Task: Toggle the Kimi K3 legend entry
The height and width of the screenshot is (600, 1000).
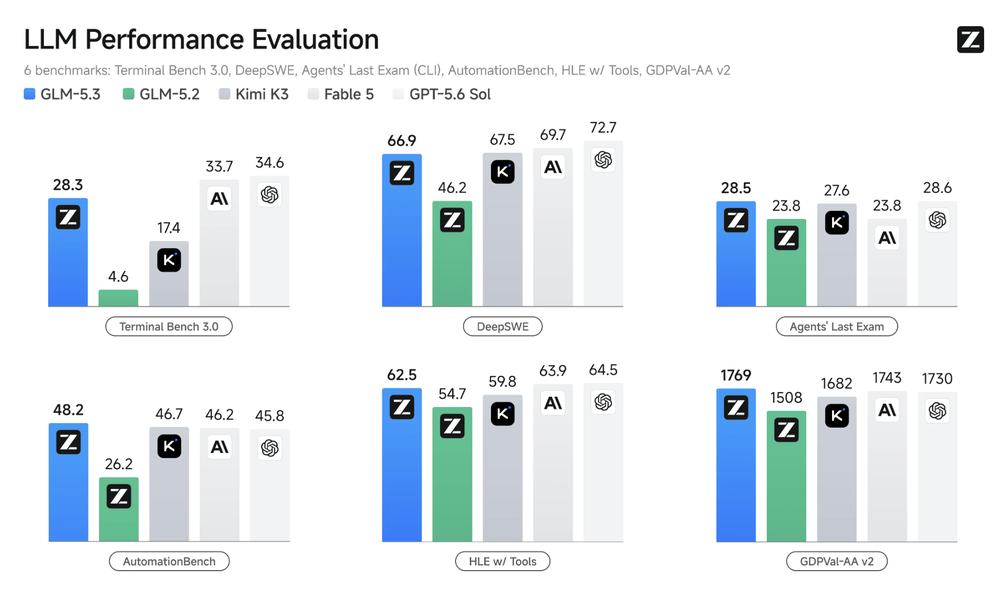Action: click(x=253, y=94)
